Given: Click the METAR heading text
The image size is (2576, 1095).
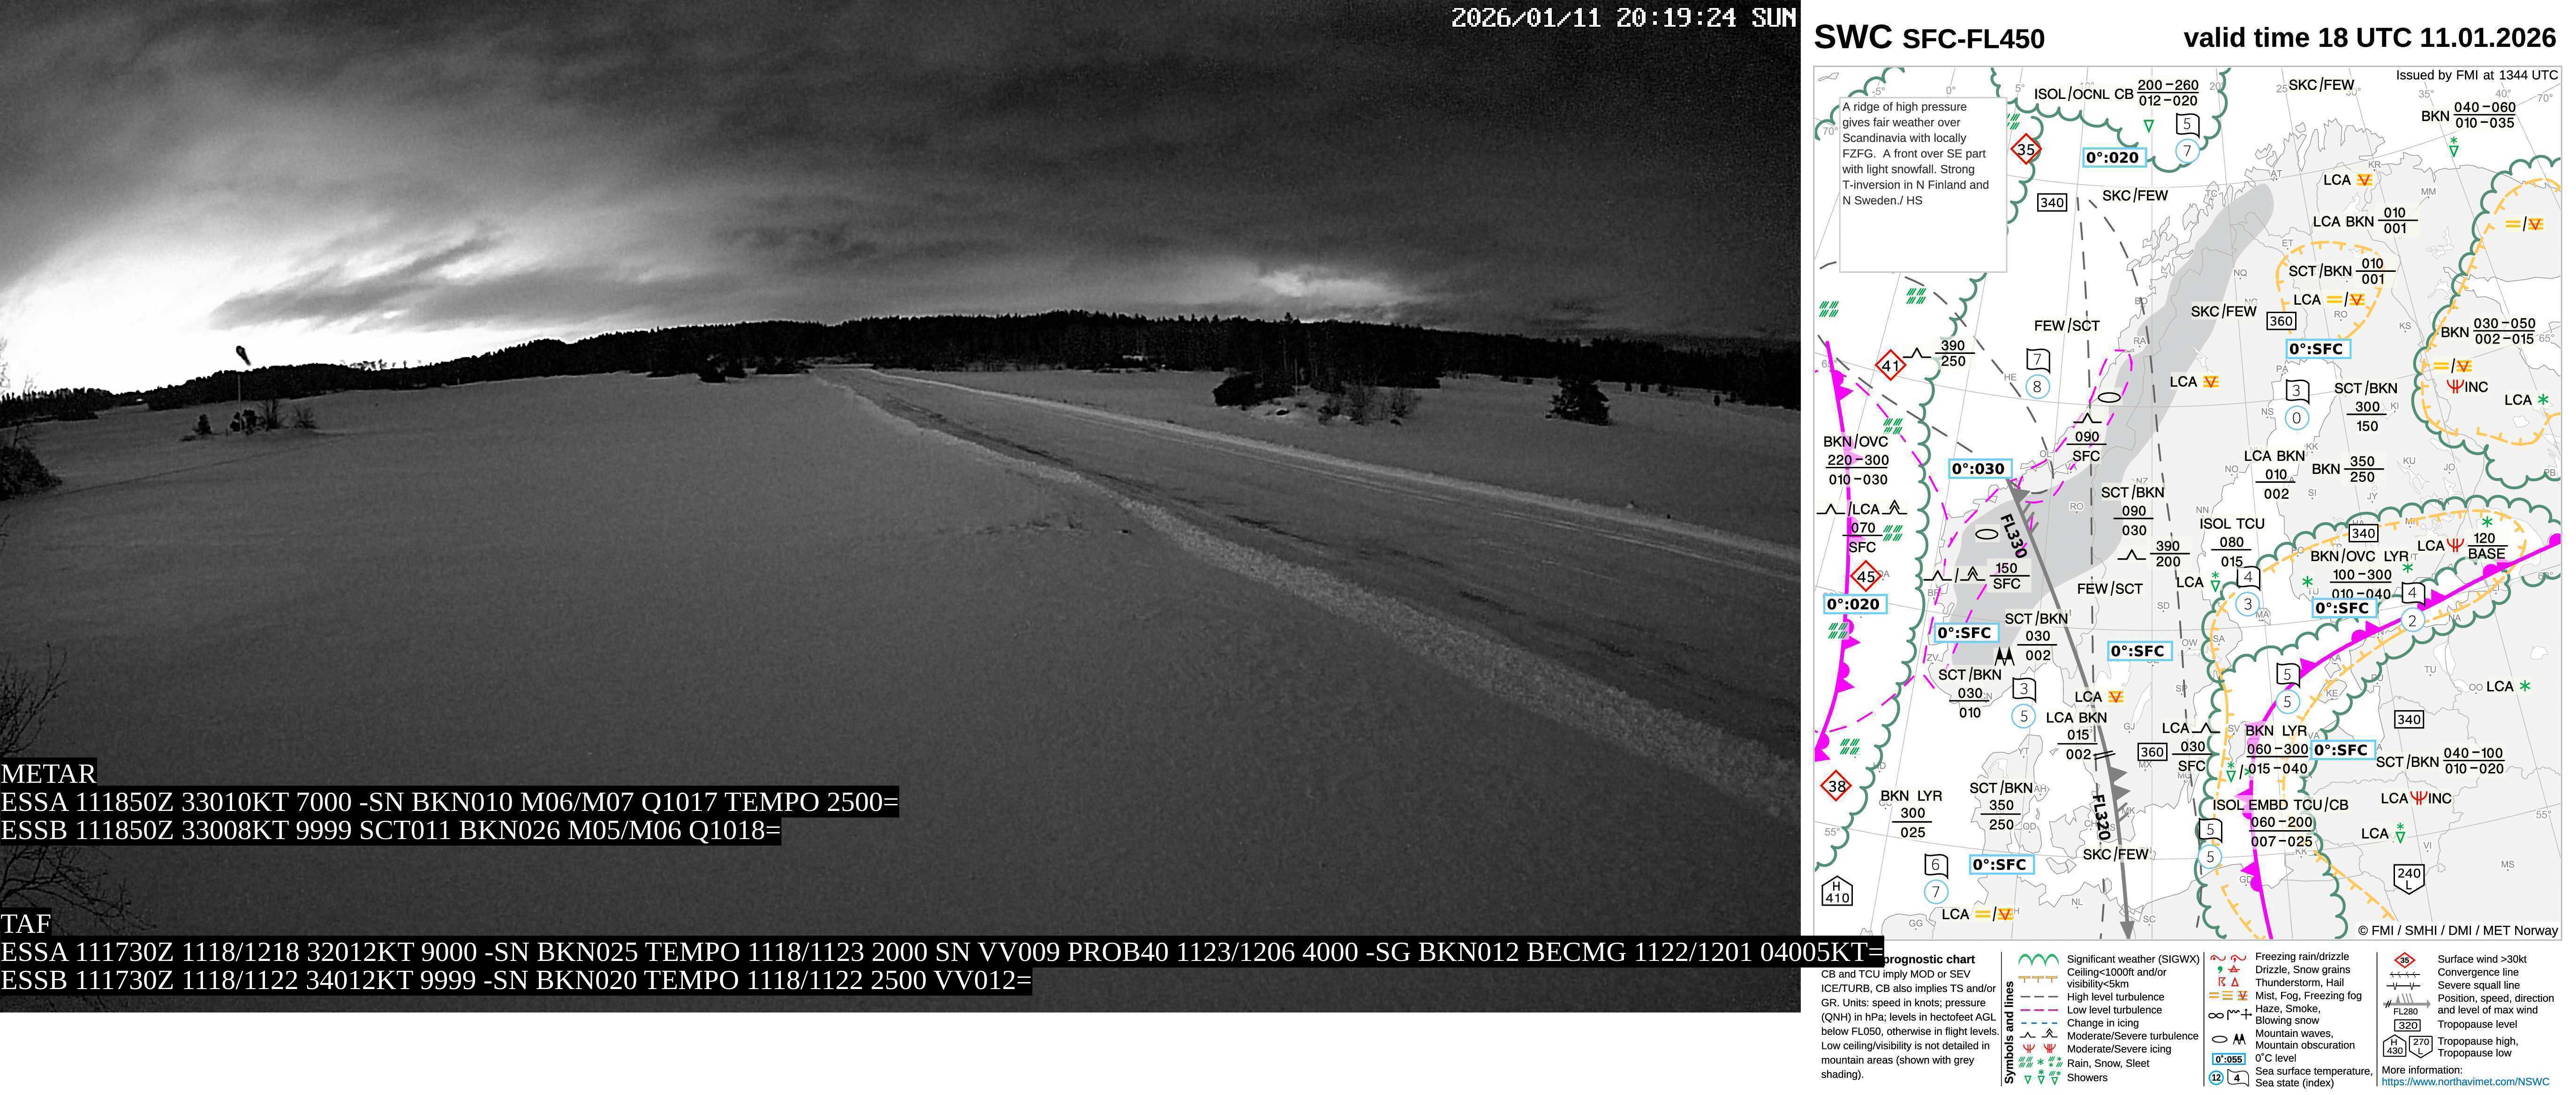Looking at the screenshot, I should click(48, 773).
